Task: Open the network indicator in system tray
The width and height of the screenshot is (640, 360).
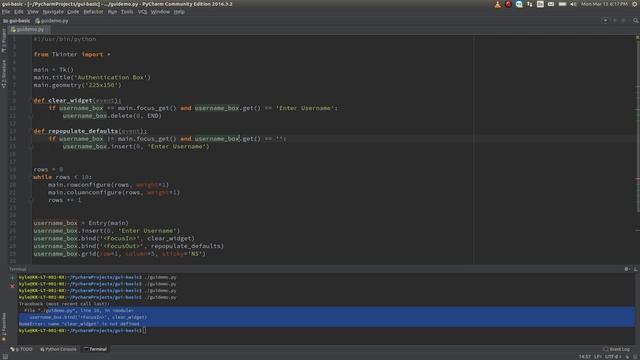Action: pos(529,4)
